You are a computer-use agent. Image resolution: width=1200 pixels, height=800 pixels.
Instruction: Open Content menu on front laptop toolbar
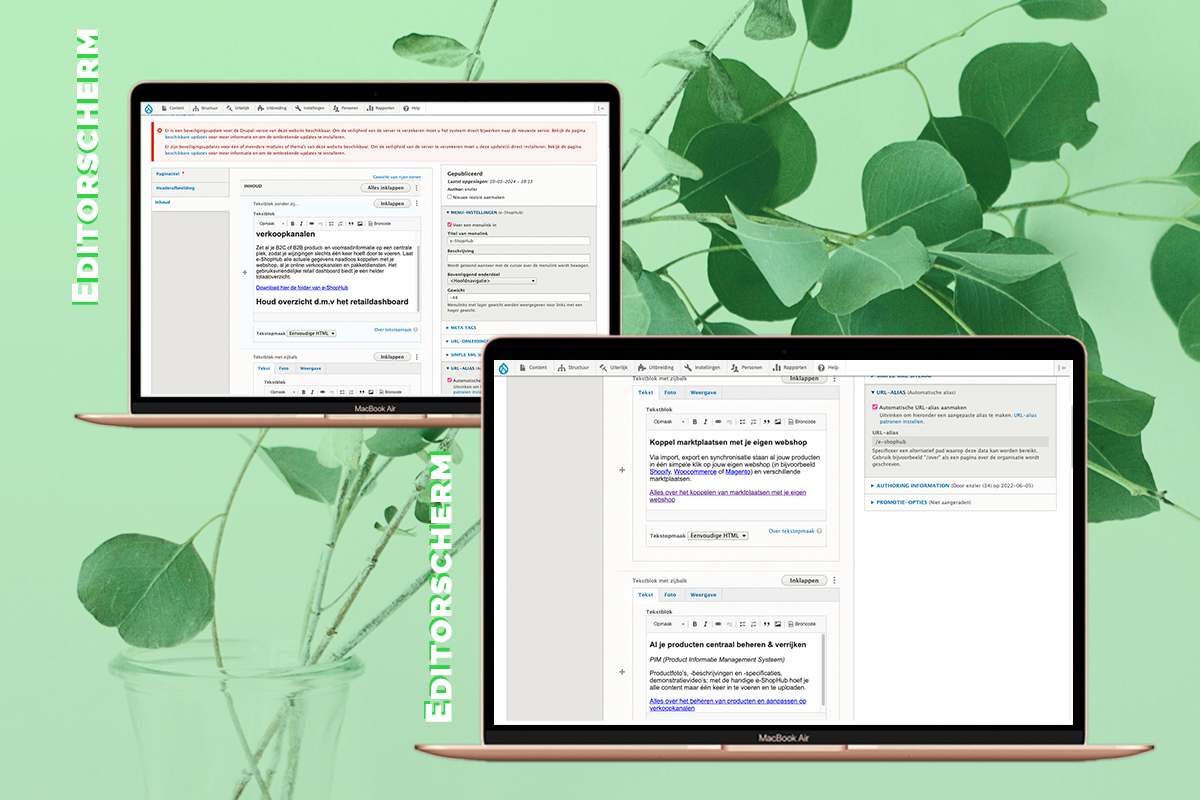[x=533, y=368]
